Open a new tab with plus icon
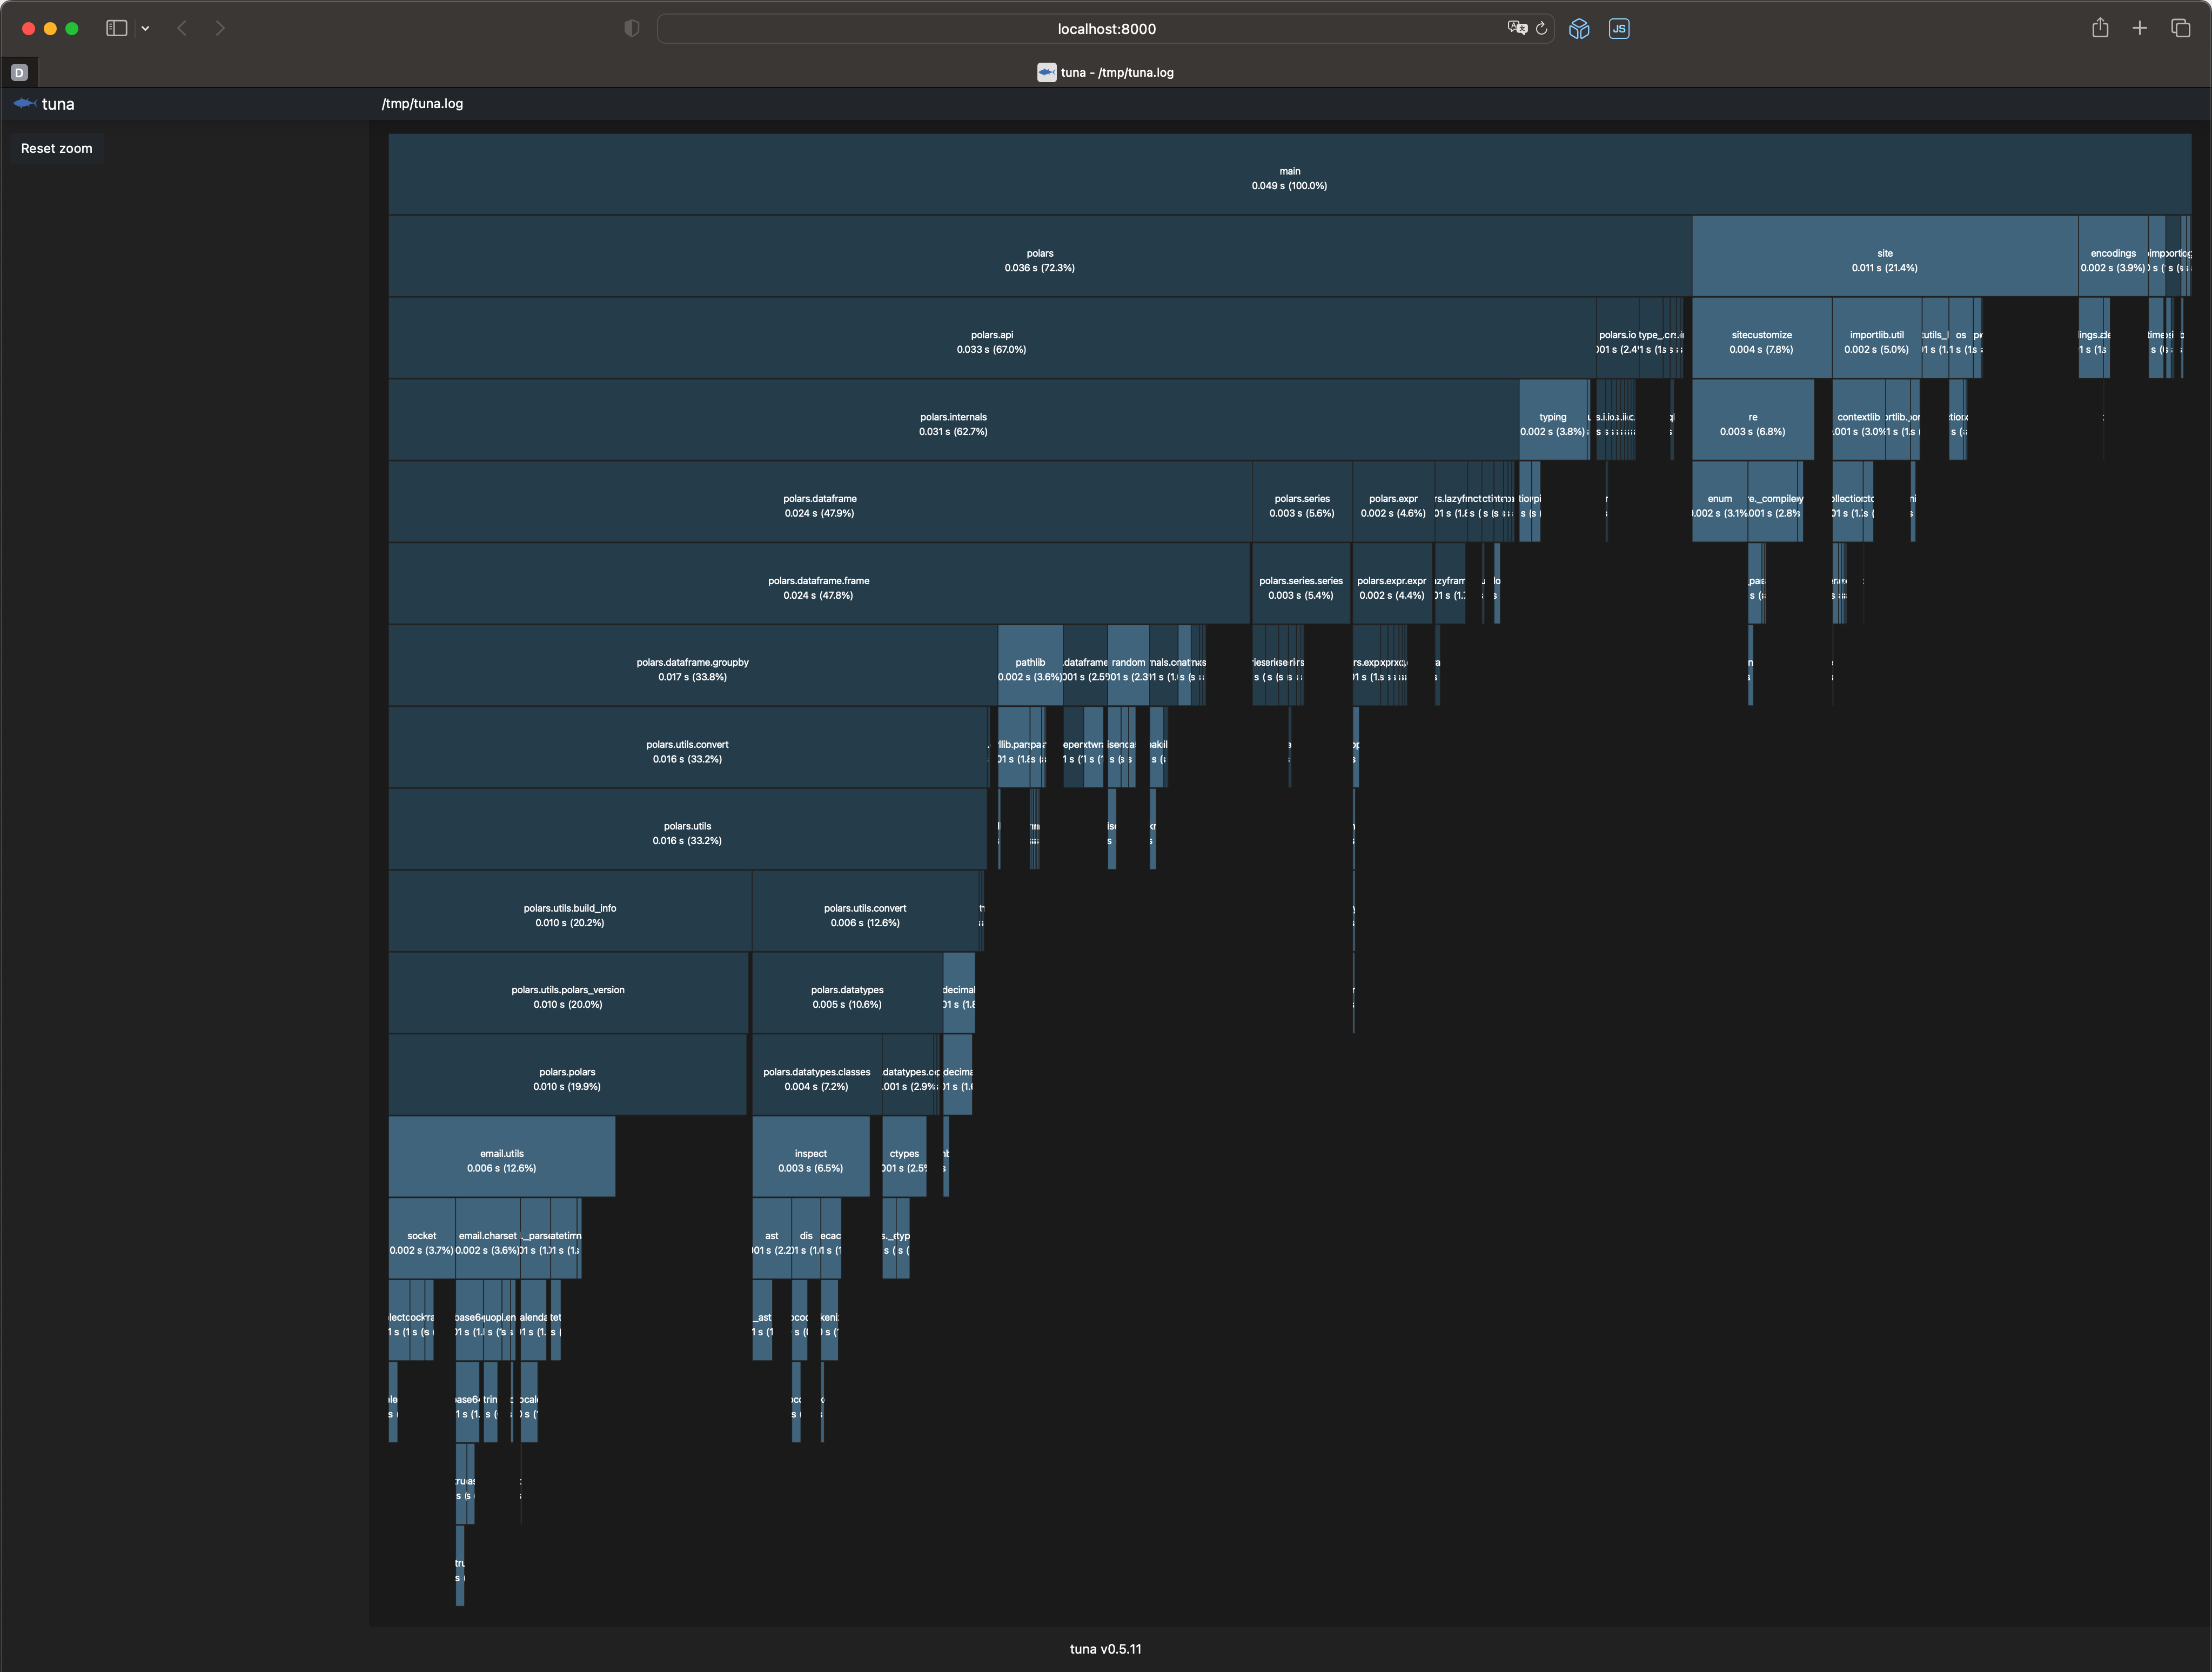The image size is (2212, 1672). click(x=2139, y=28)
